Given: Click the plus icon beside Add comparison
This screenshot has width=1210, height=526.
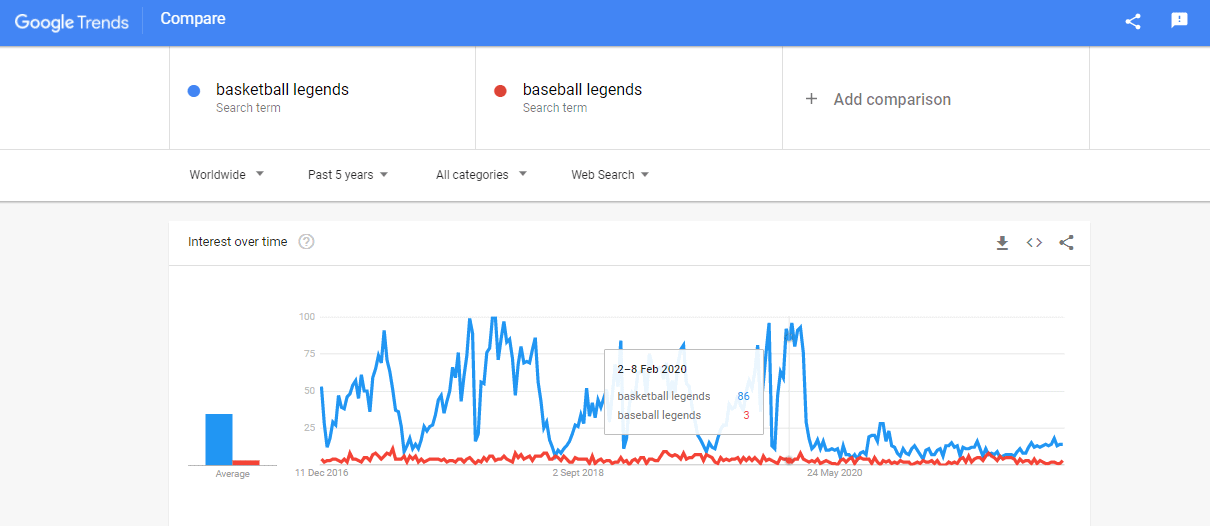Looking at the screenshot, I should point(812,99).
